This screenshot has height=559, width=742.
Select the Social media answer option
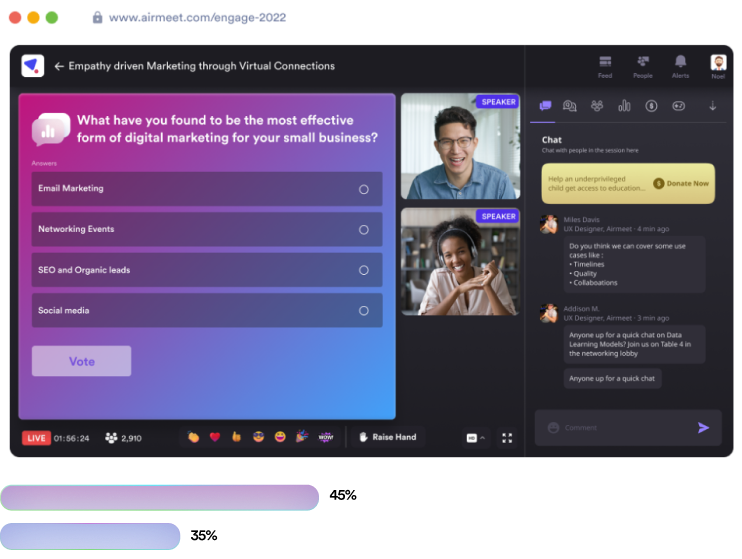(x=207, y=311)
